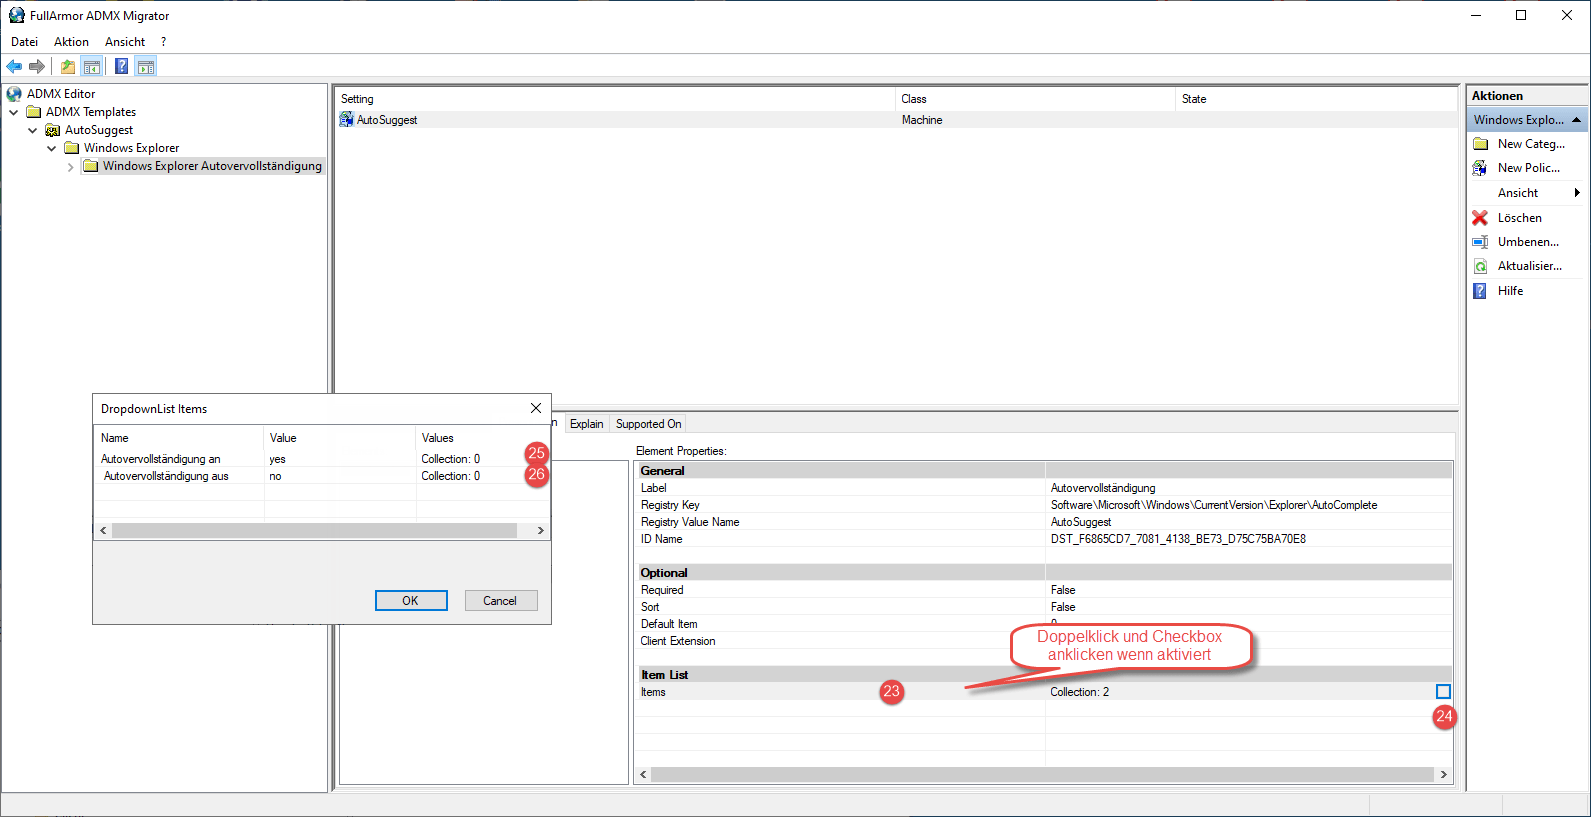Collapse the ADMX Templates tree node

(14, 112)
